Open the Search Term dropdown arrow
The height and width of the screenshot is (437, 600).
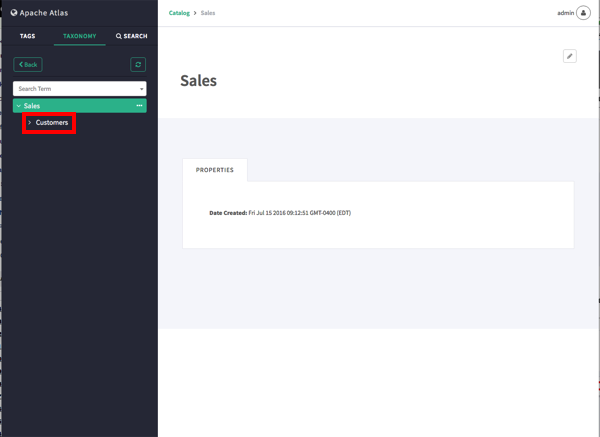[x=141, y=89]
